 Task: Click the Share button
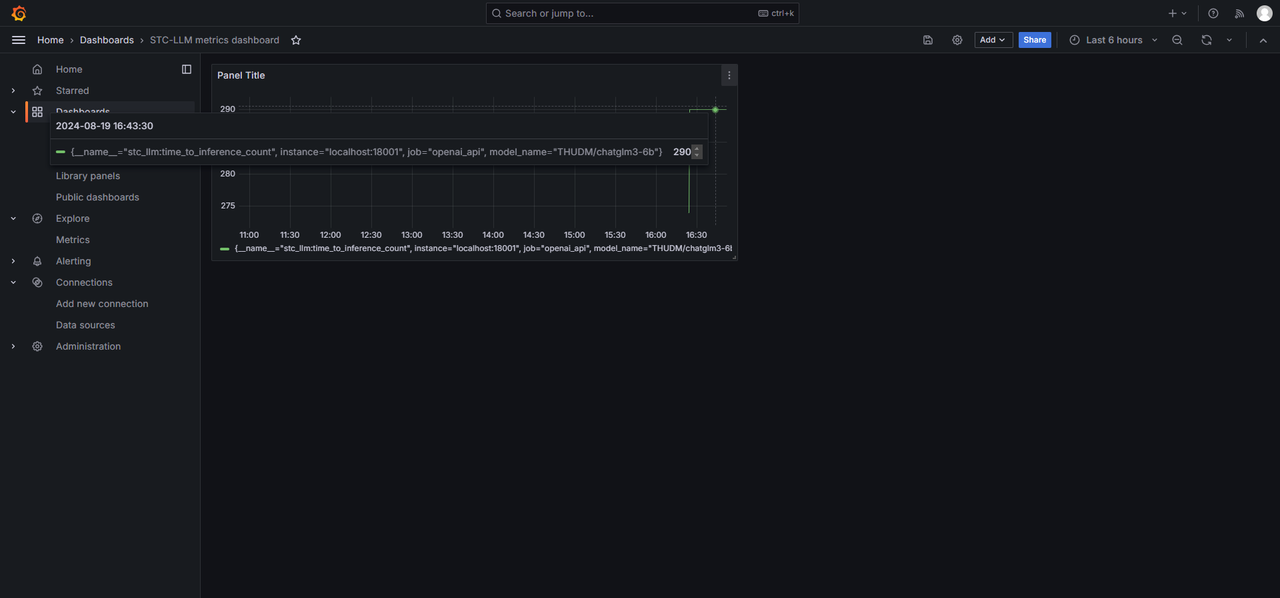point(1034,40)
